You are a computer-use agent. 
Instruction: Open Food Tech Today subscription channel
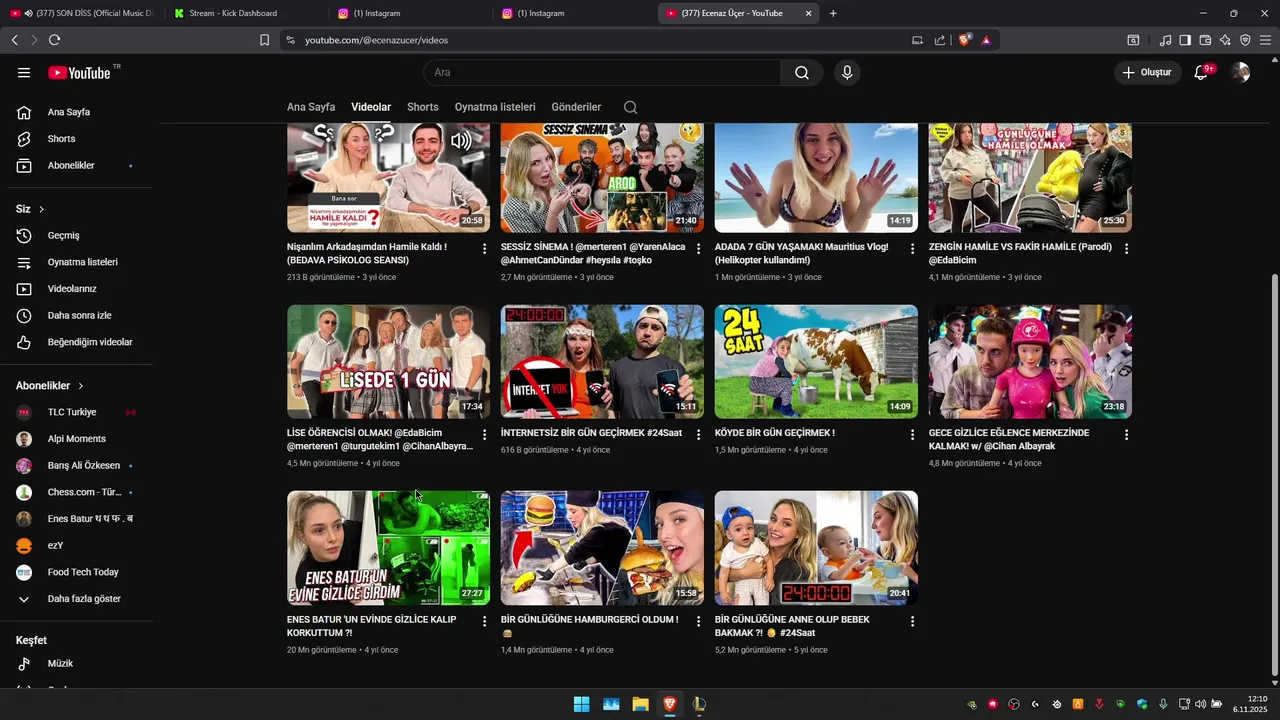tap(80, 572)
